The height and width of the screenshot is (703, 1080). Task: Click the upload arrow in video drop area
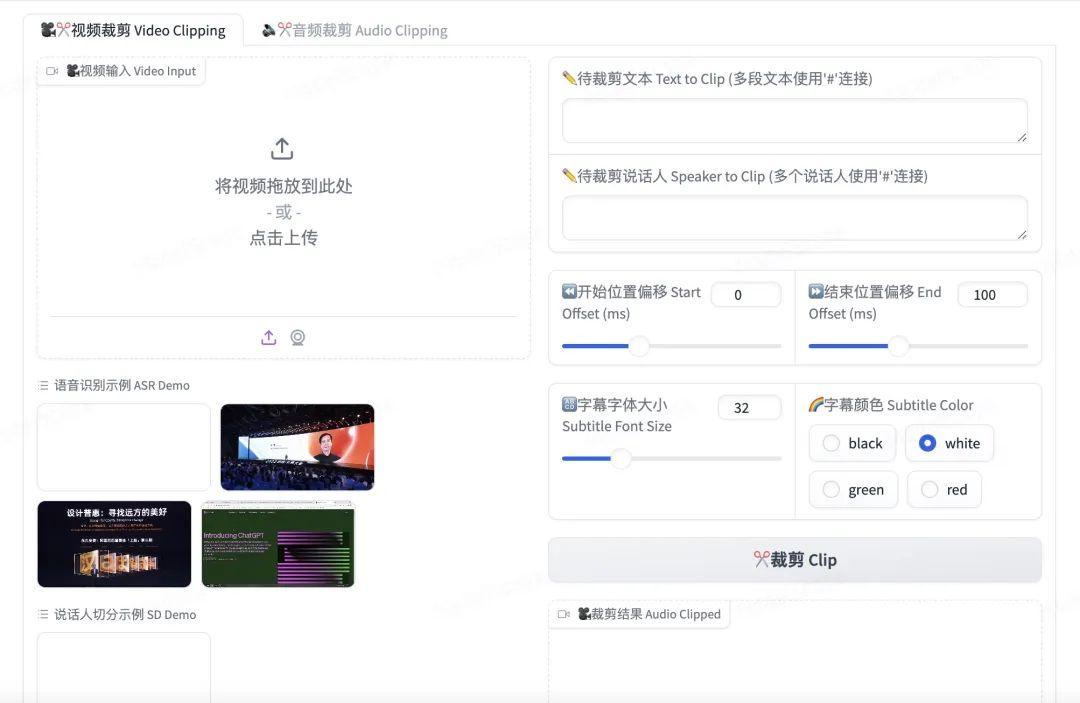point(282,148)
